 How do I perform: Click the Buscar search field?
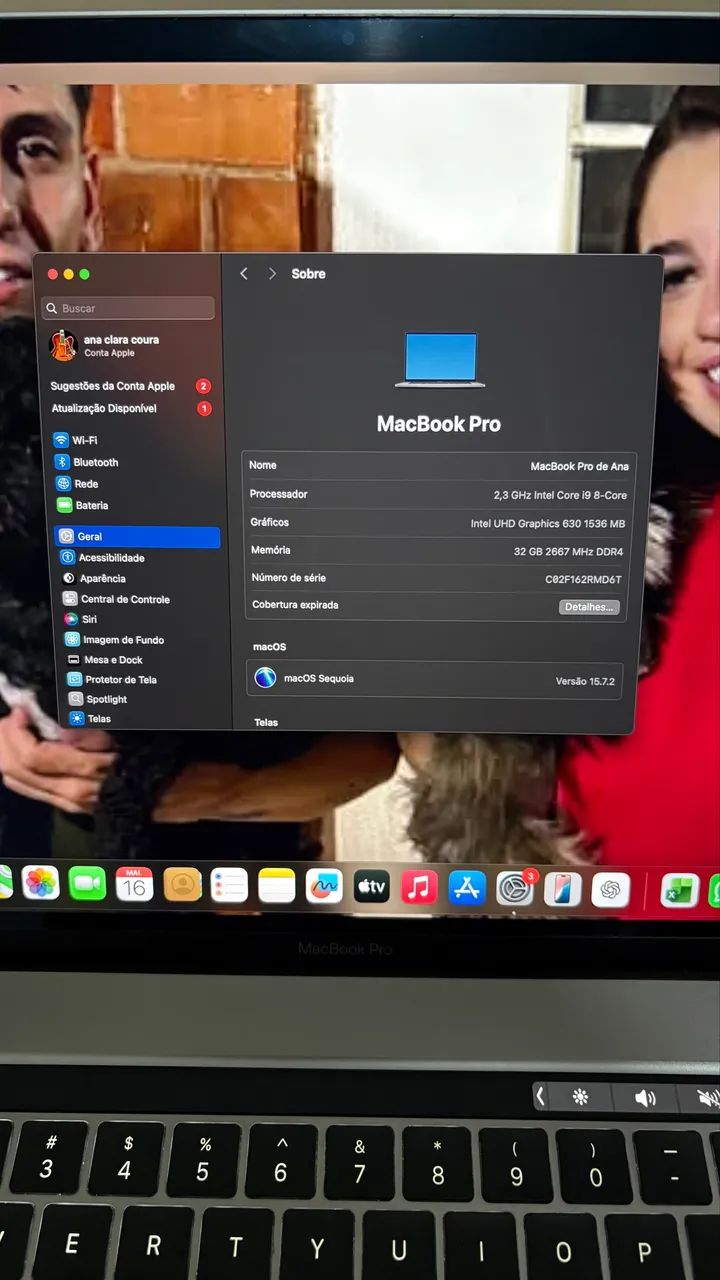(x=128, y=308)
